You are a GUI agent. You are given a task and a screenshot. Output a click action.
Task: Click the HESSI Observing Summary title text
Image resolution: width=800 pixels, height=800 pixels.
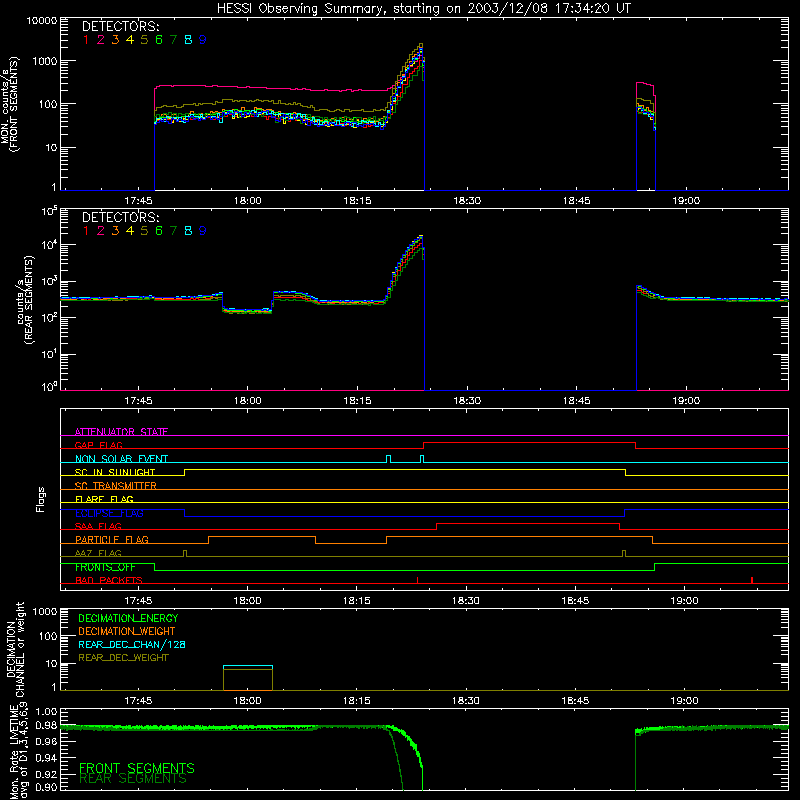pos(424,9)
